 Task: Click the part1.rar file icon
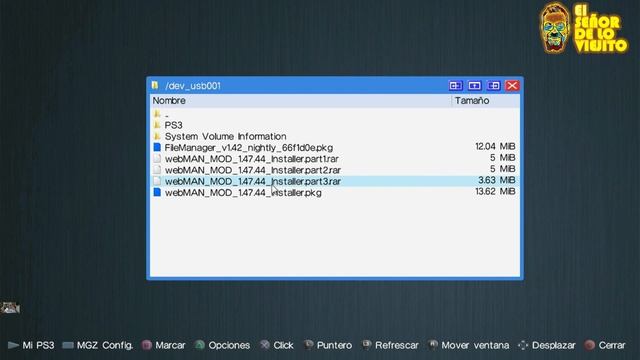[x=157, y=158]
